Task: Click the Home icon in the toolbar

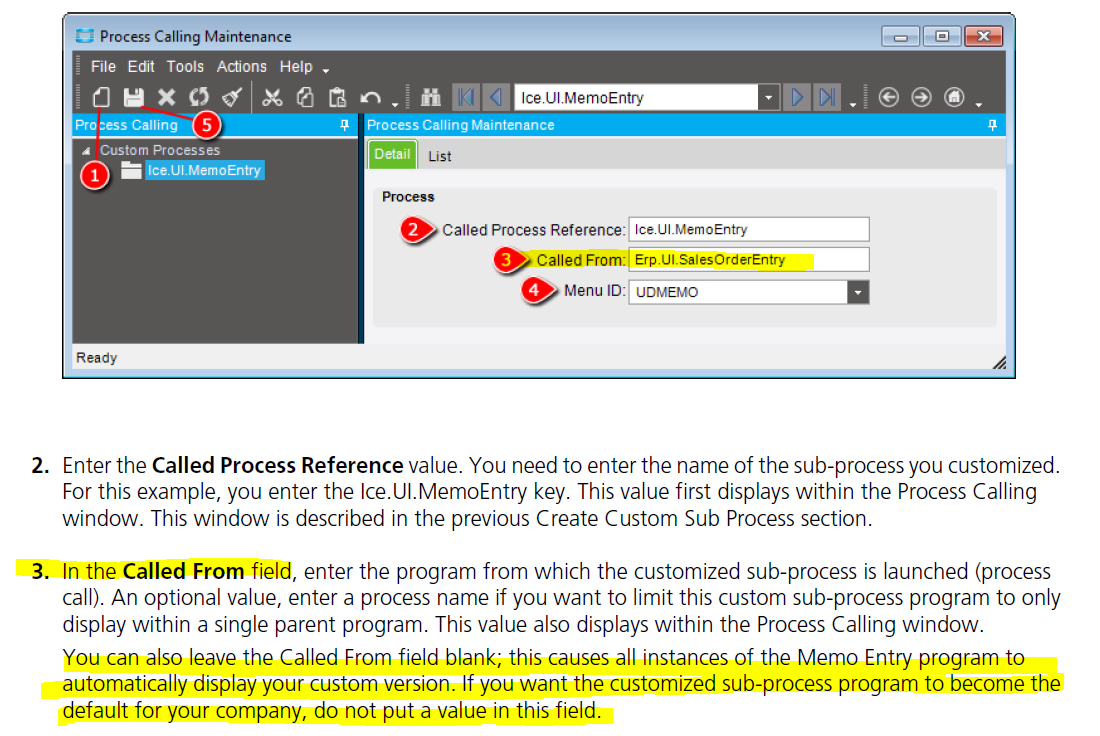Action: (x=954, y=97)
